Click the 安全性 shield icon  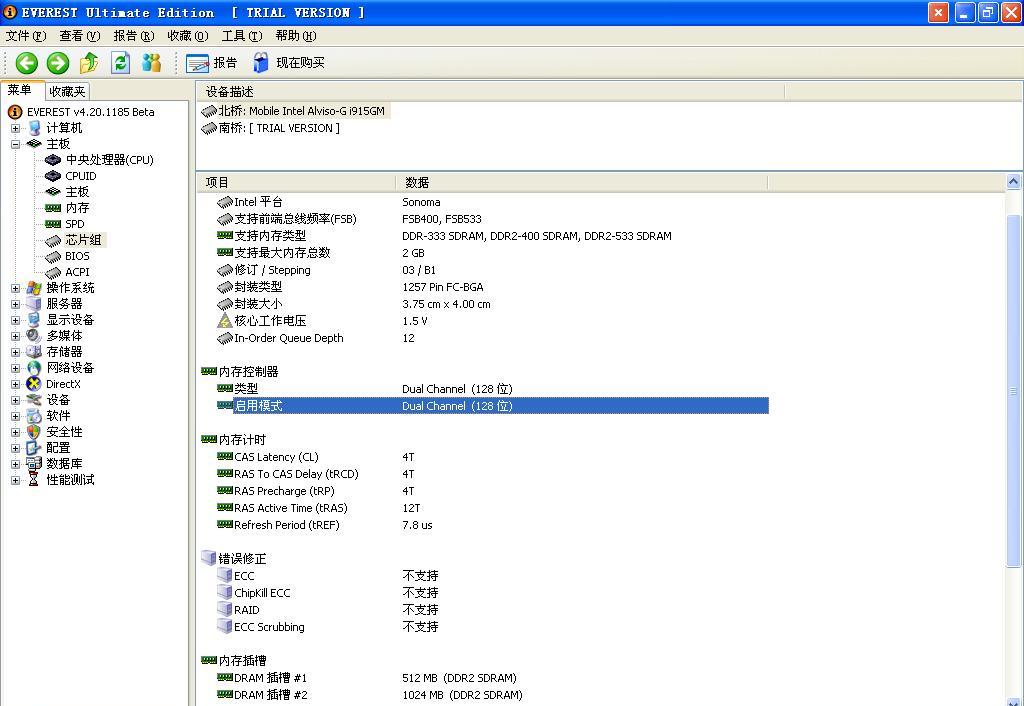[34, 432]
